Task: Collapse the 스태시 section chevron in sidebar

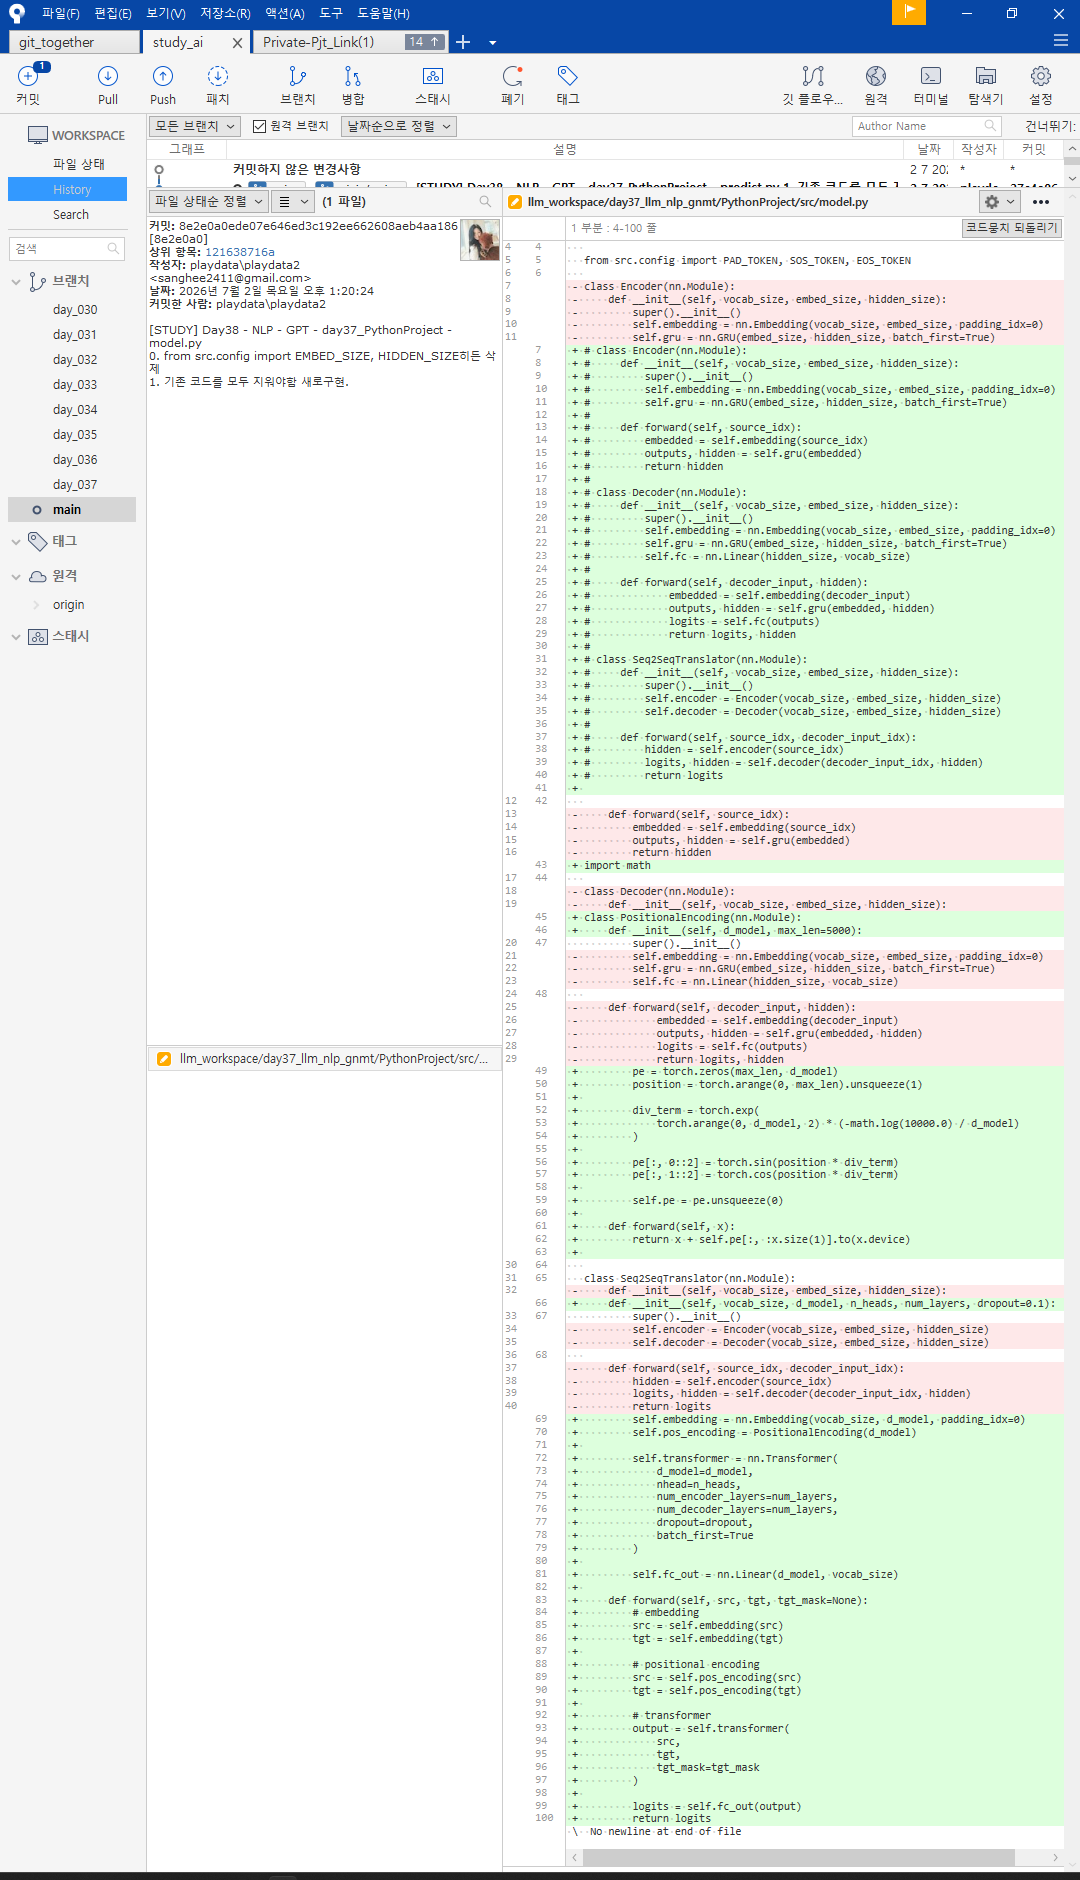Action: click(16, 637)
